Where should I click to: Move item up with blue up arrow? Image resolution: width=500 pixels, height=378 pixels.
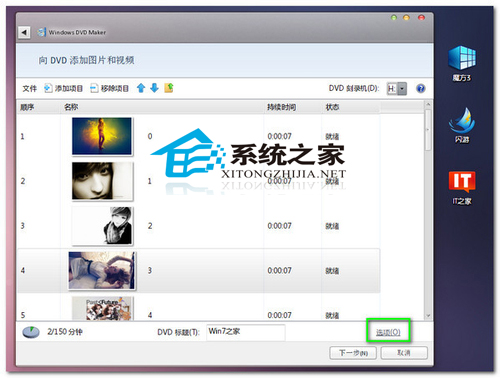pos(141,88)
